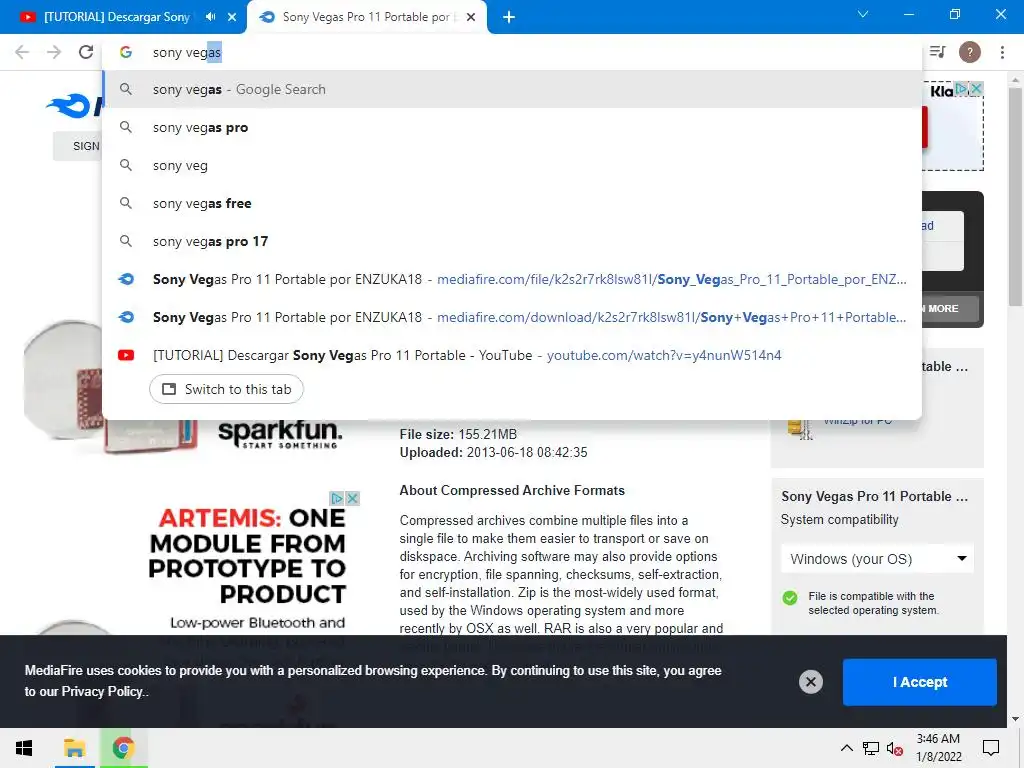Expand the 'Windows (your OS)' dropdown
Viewport: 1024px width, 768px height.
877,559
